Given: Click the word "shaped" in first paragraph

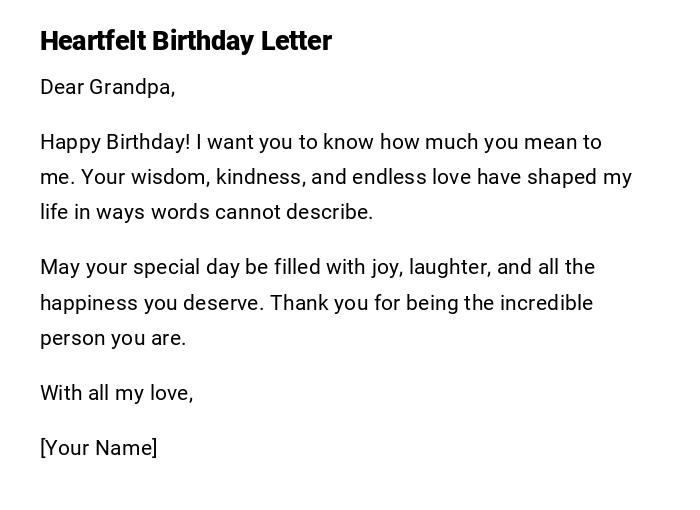Looking at the screenshot, I should click(558, 177).
